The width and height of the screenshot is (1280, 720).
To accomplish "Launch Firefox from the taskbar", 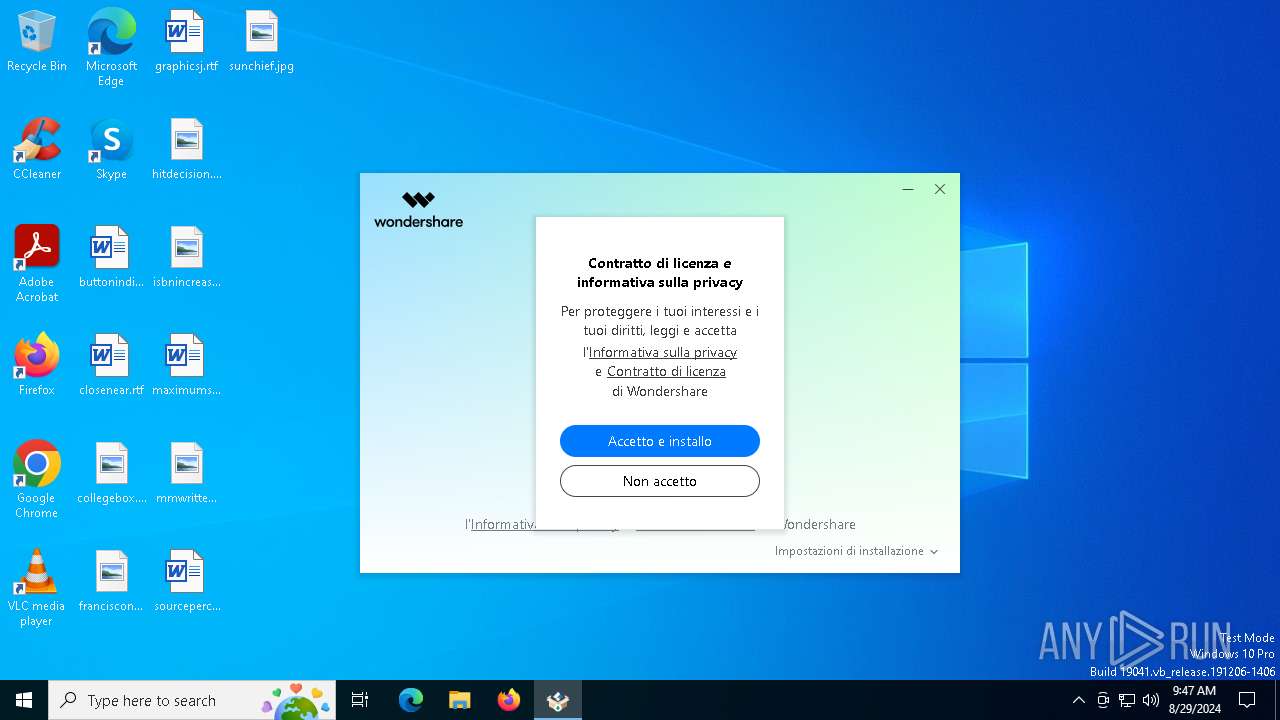I will 509,700.
